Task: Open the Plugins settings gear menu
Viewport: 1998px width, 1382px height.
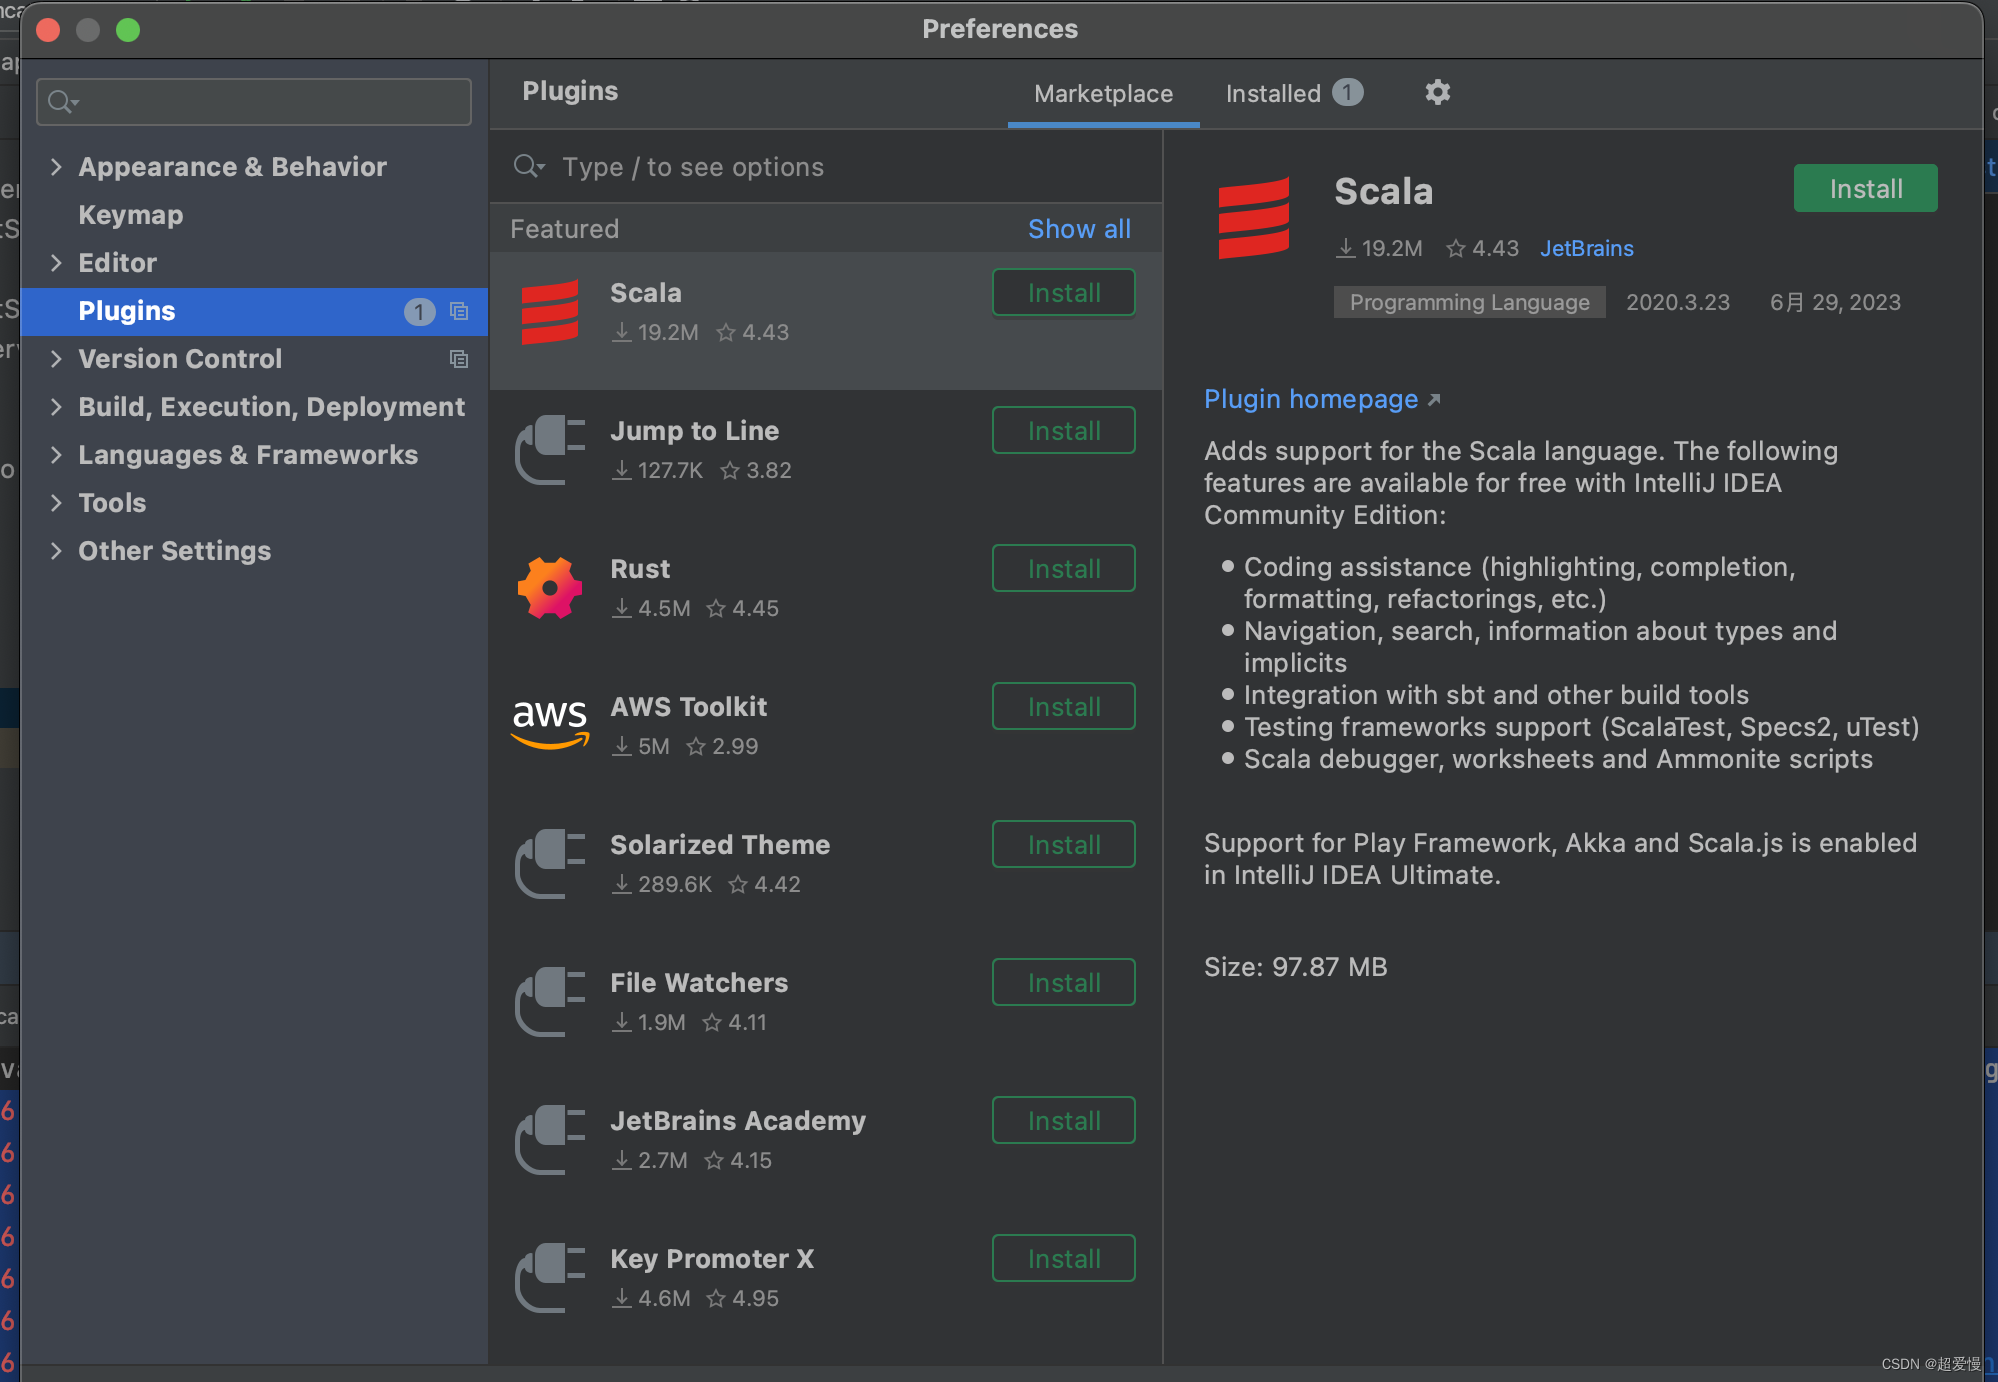Action: tap(1438, 91)
